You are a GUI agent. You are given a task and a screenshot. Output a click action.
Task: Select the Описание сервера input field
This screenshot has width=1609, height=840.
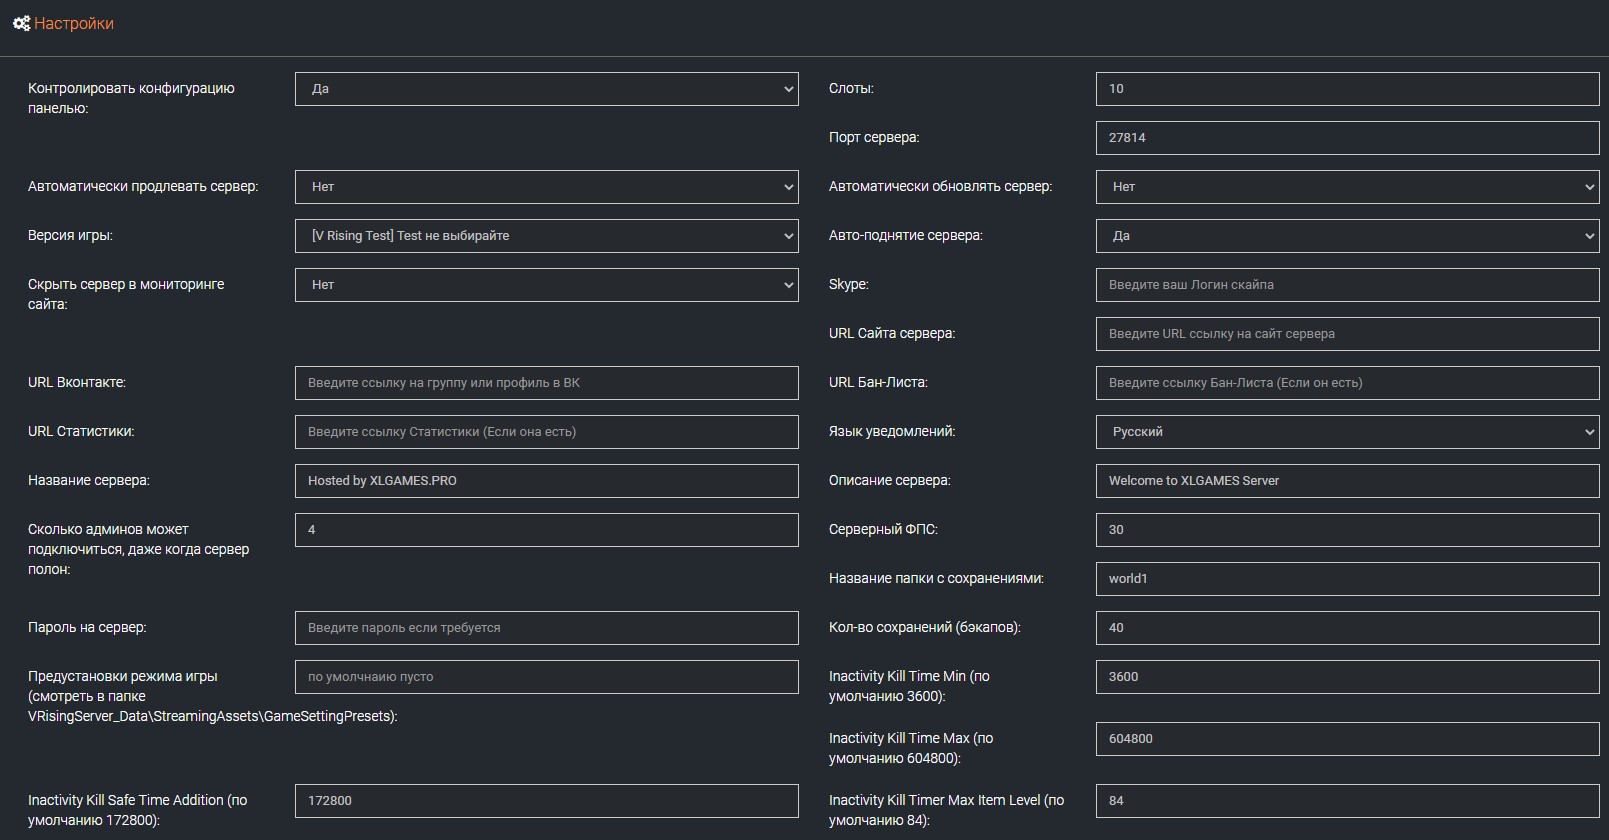click(x=1347, y=481)
